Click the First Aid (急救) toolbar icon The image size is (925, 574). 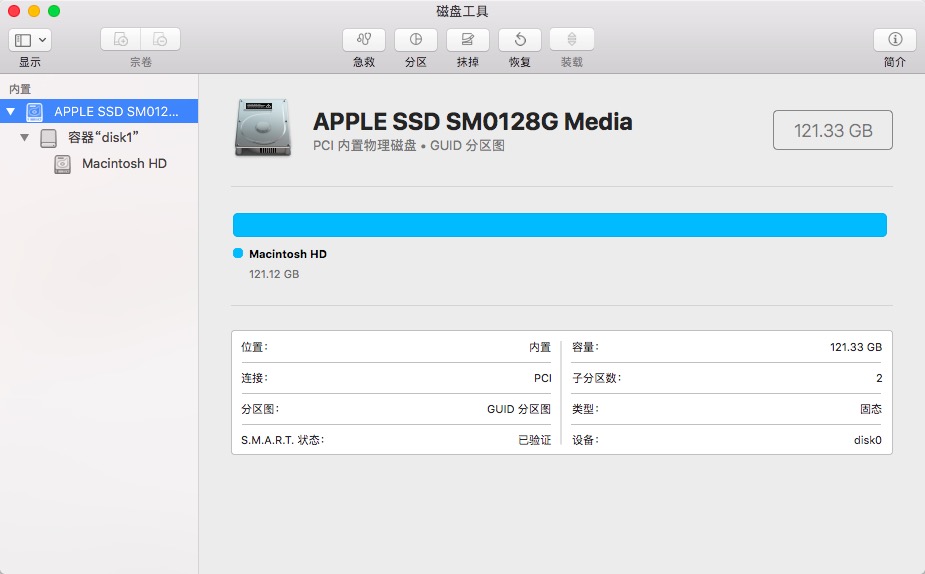tap(364, 40)
